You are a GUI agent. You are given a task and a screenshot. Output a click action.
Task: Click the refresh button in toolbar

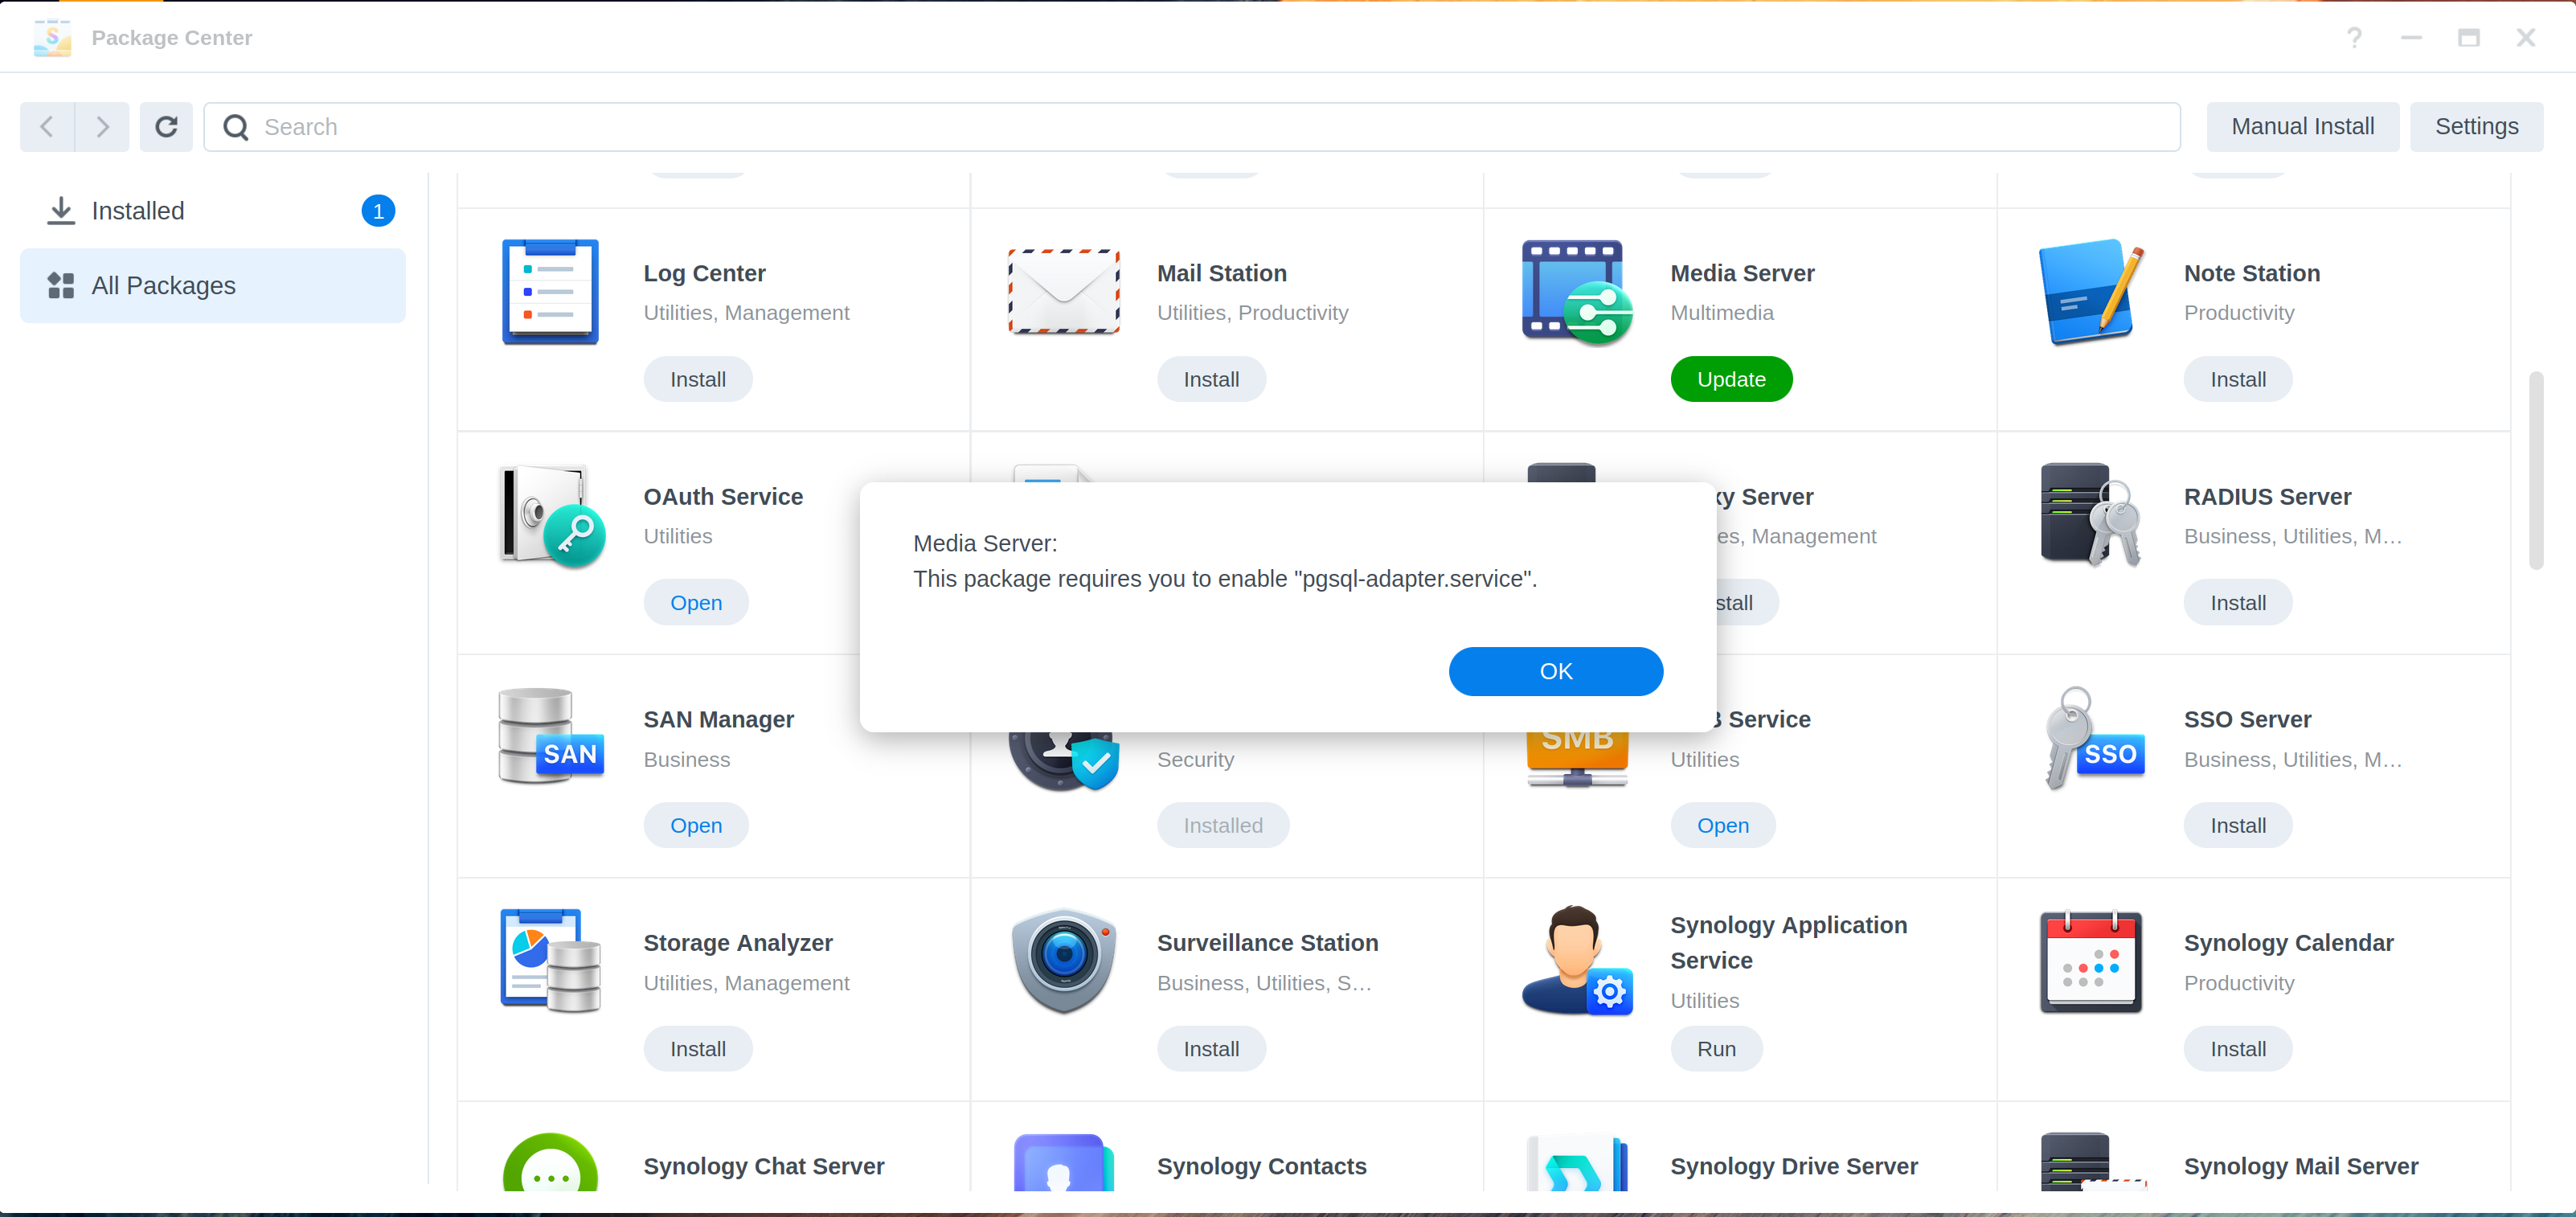[x=164, y=126]
